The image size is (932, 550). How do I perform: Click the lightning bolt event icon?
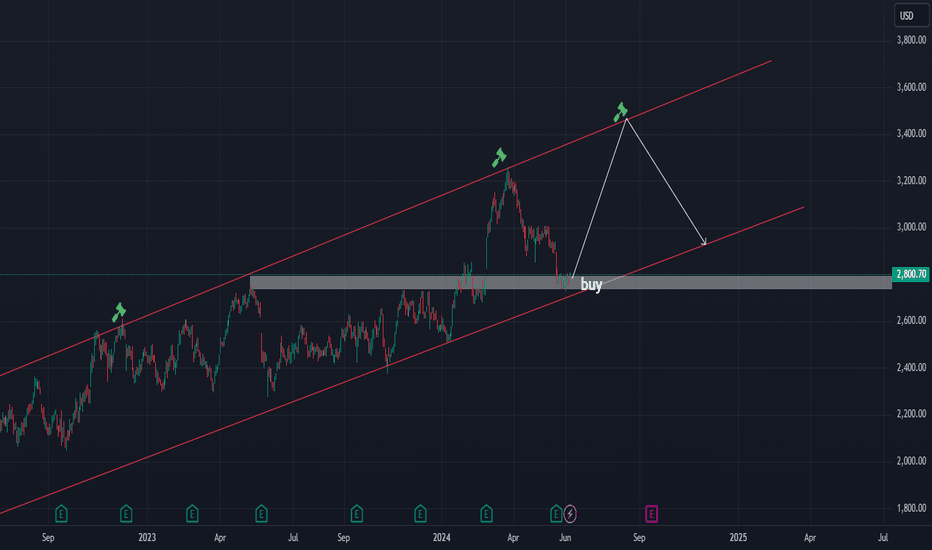click(x=570, y=513)
